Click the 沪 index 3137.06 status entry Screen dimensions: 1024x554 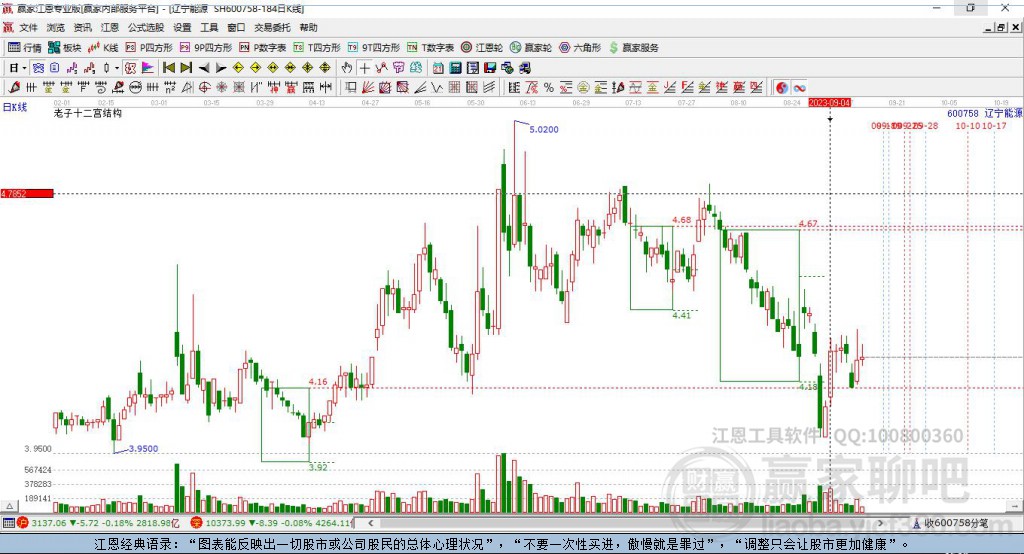coord(97,523)
